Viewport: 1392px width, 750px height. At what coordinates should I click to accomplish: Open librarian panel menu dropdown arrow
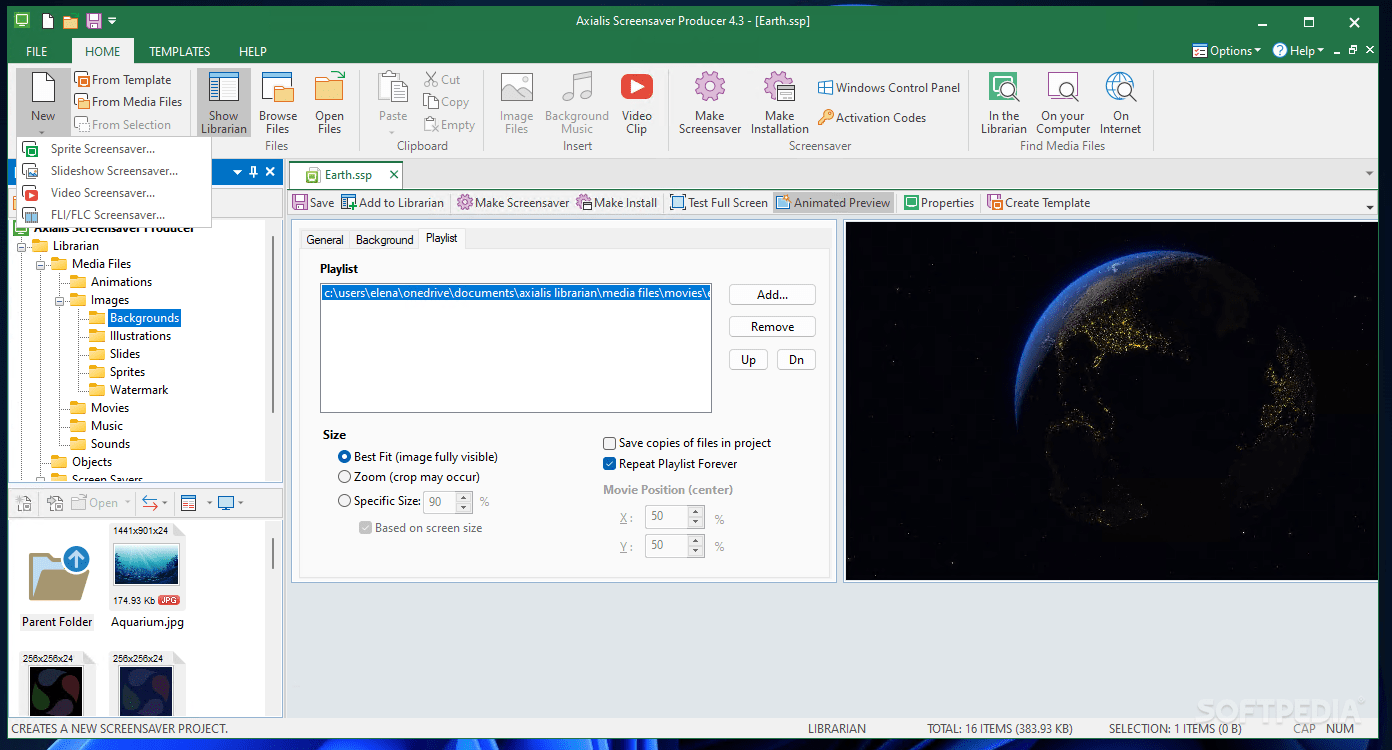coord(238,172)
